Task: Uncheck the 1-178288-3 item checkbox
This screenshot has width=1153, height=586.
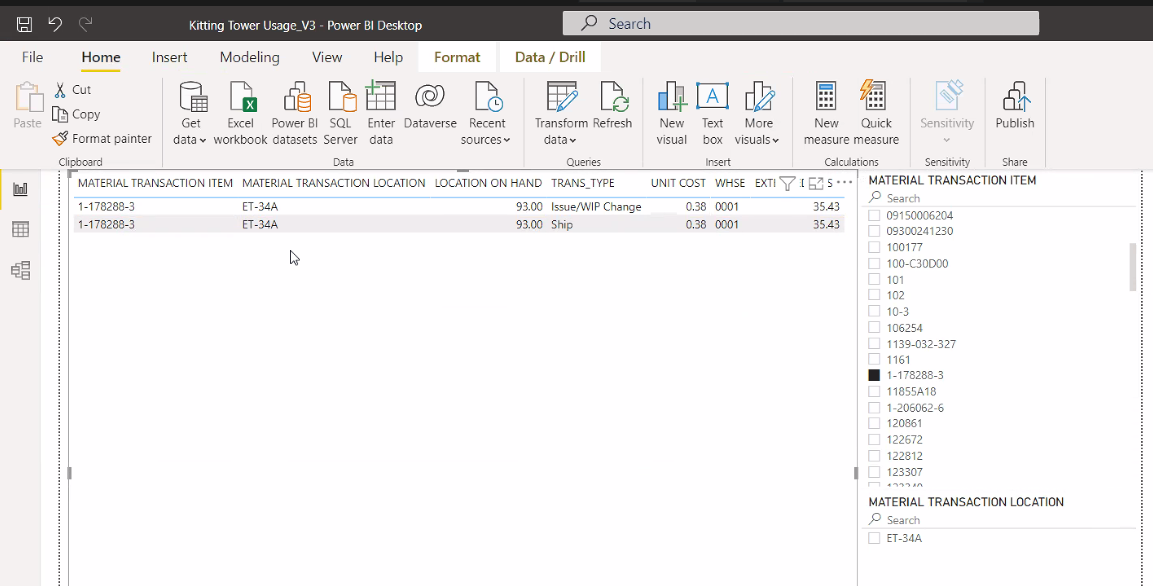Action: tap(874, 375)
